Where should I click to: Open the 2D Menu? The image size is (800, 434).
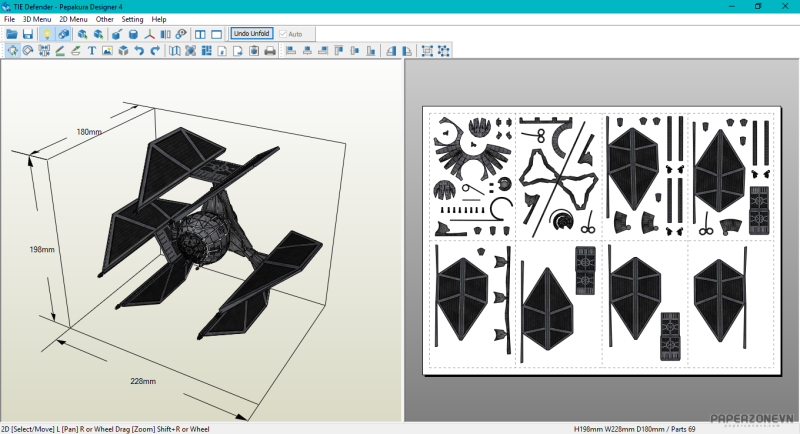tap(72, 19)
